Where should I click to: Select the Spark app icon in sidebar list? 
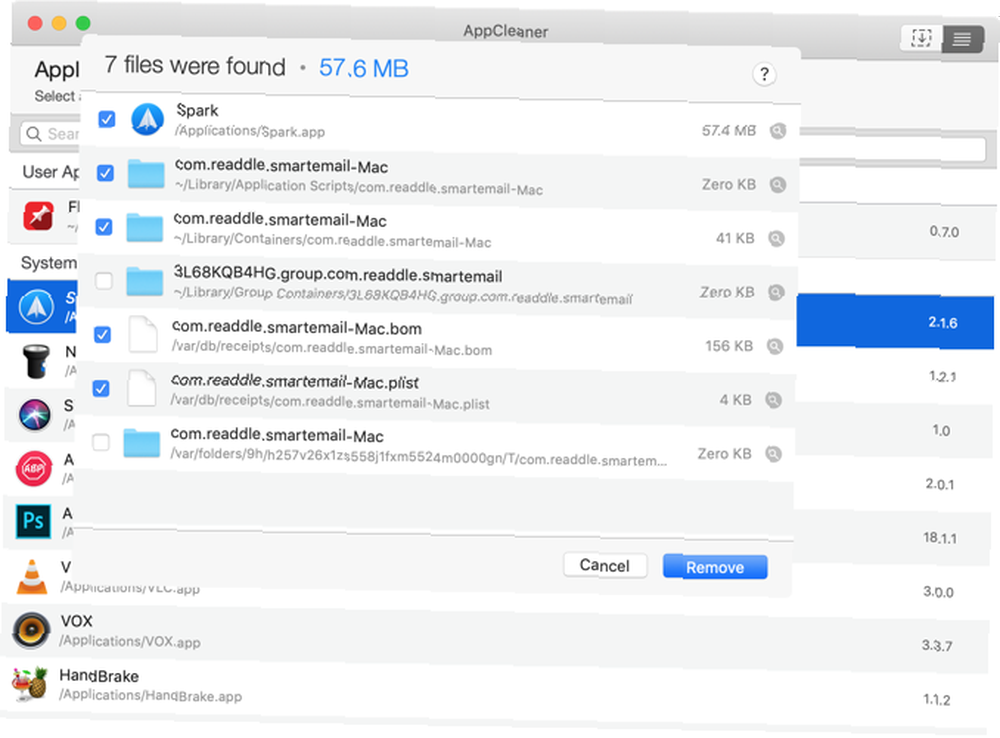point(36,306)
